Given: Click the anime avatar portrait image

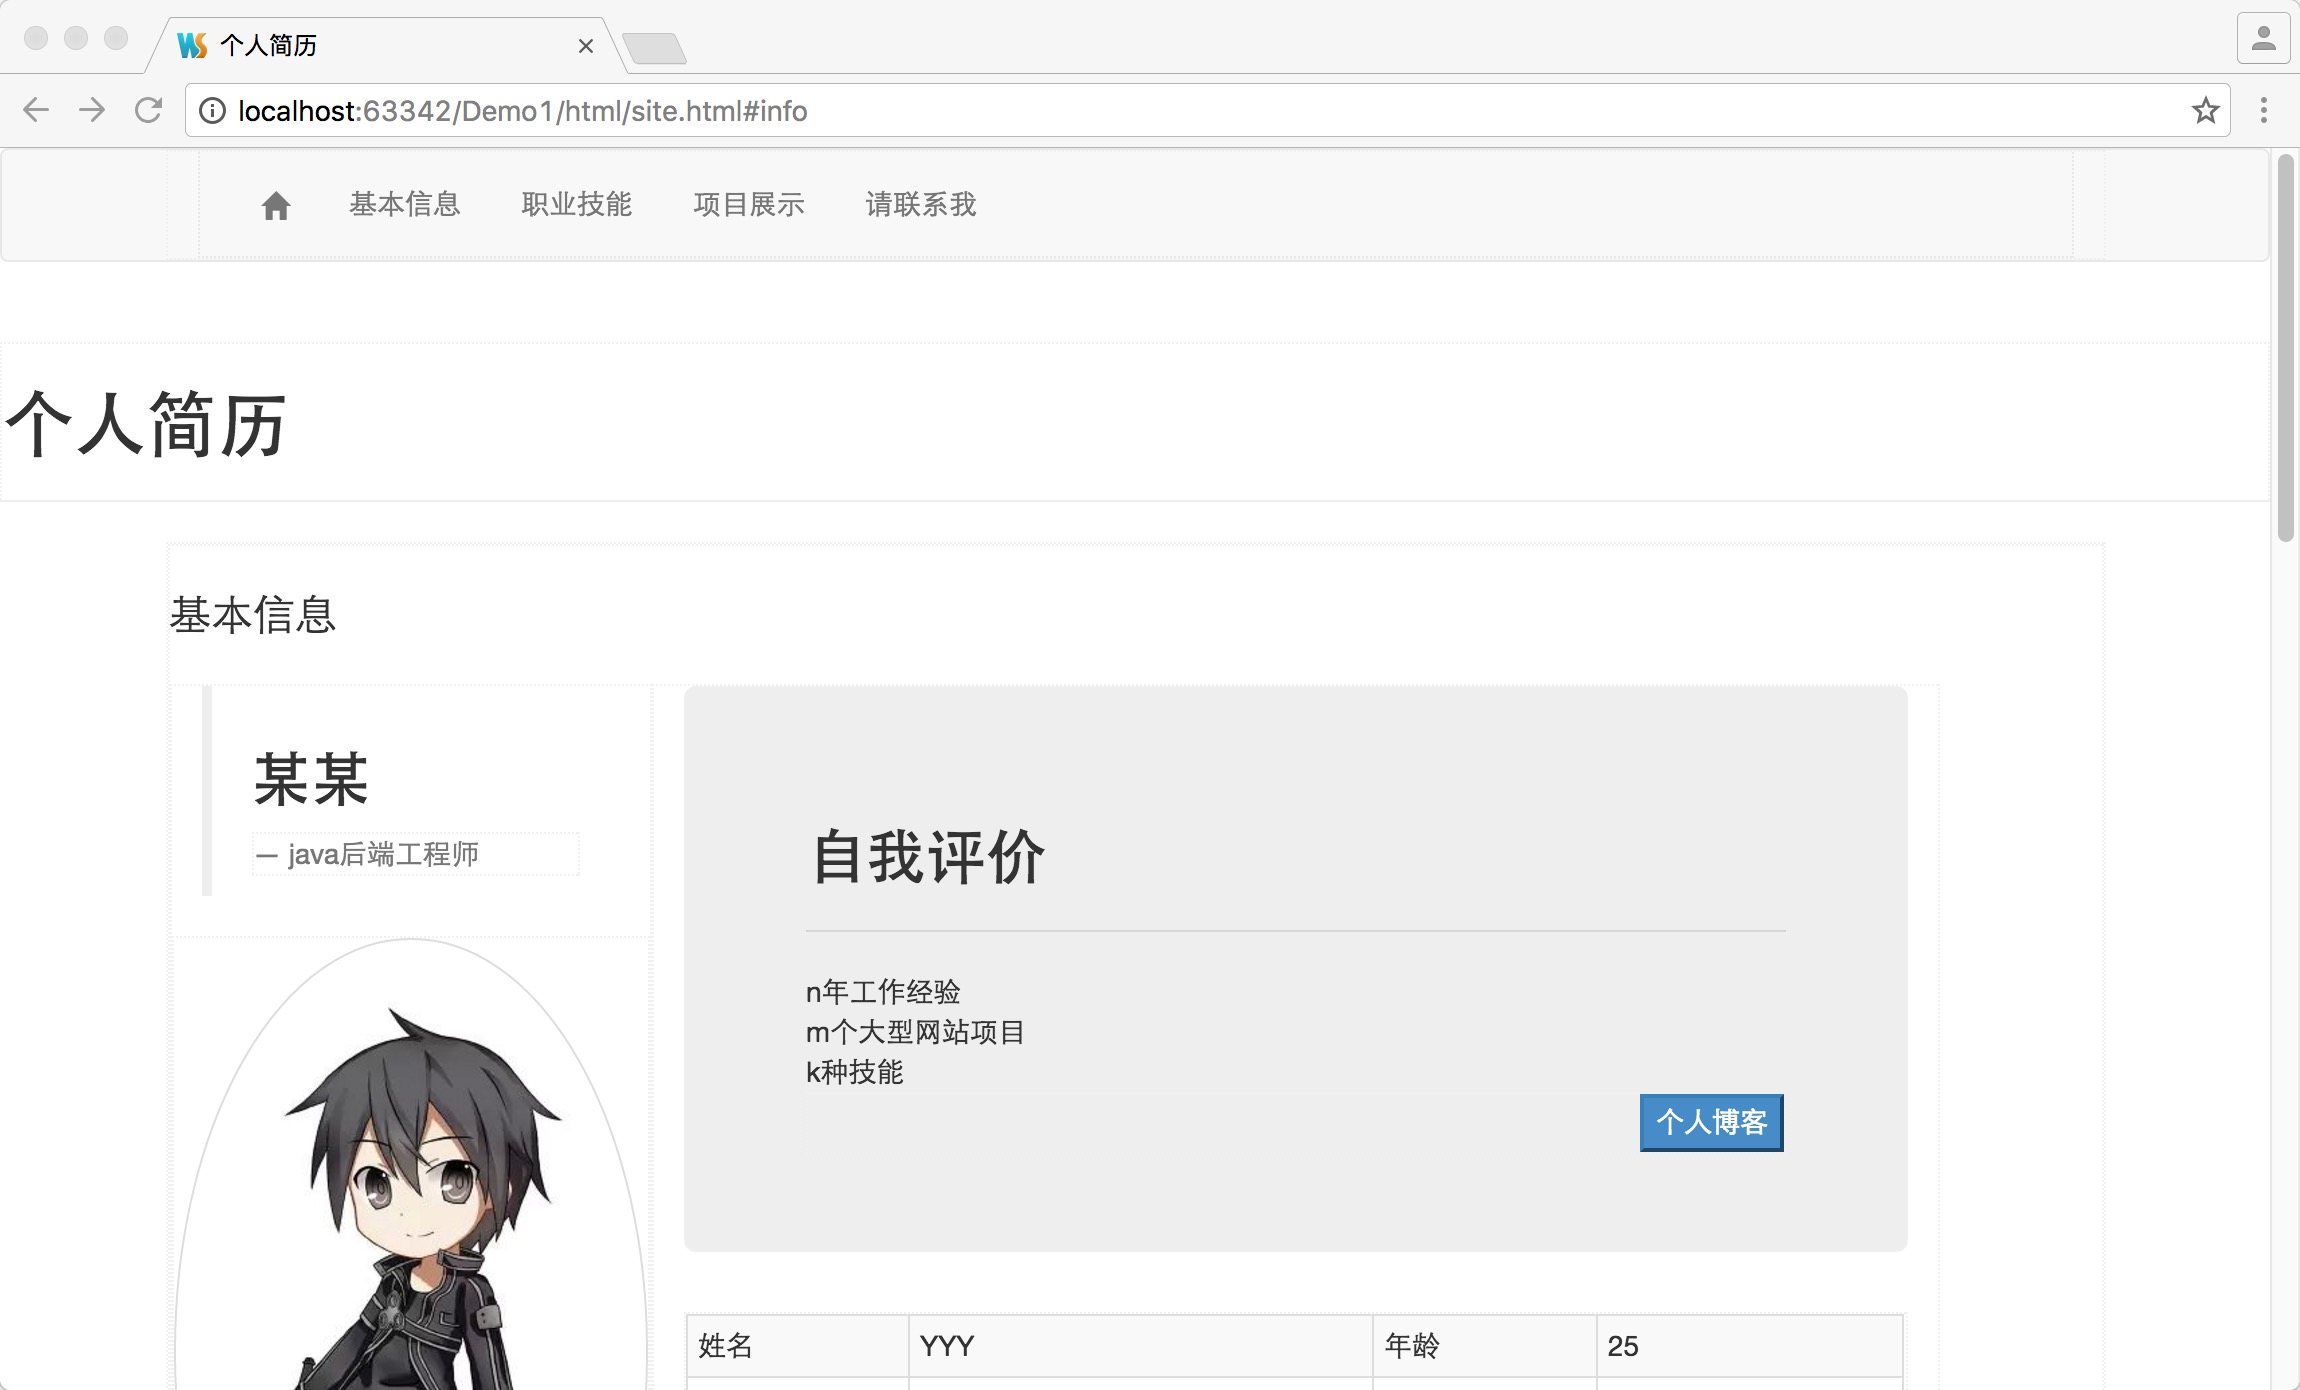Looking at the screenshot, I should [x=411, y=1165].
